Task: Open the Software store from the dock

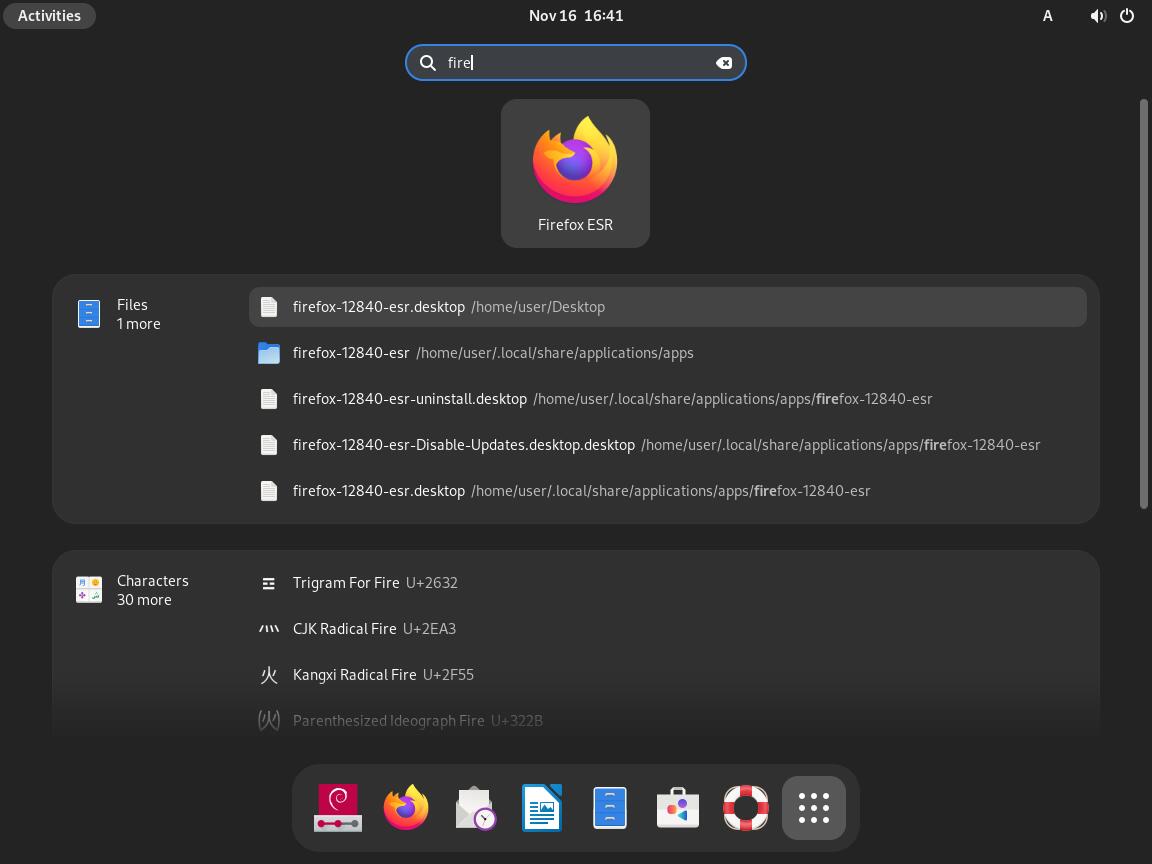Action: point(677,808)
